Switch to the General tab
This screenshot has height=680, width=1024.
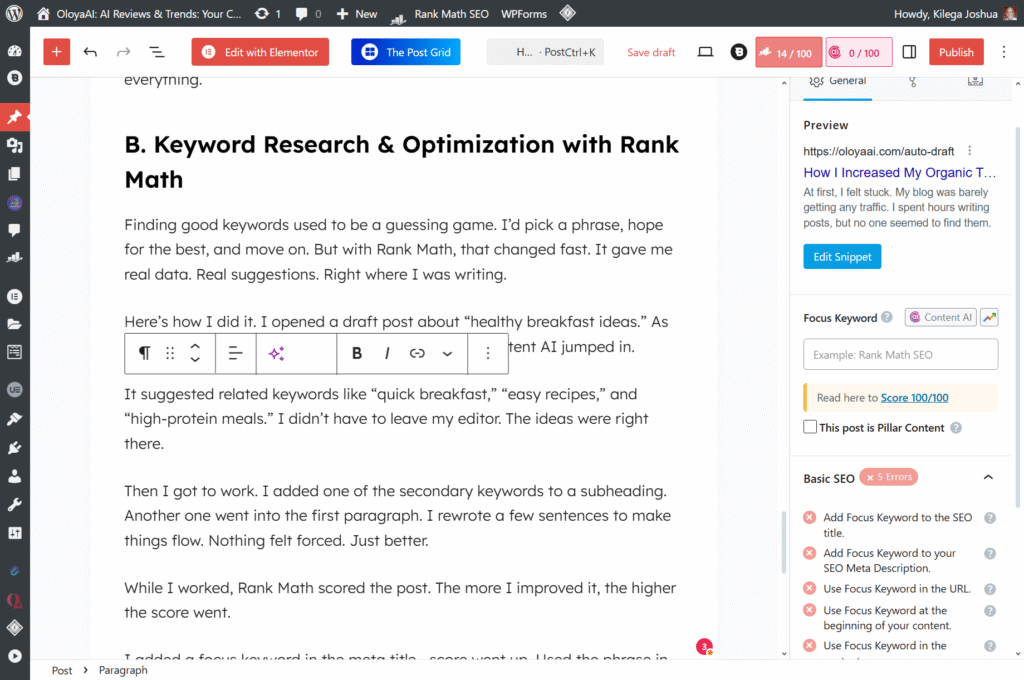pyautogui.click(x=837, y=81)
